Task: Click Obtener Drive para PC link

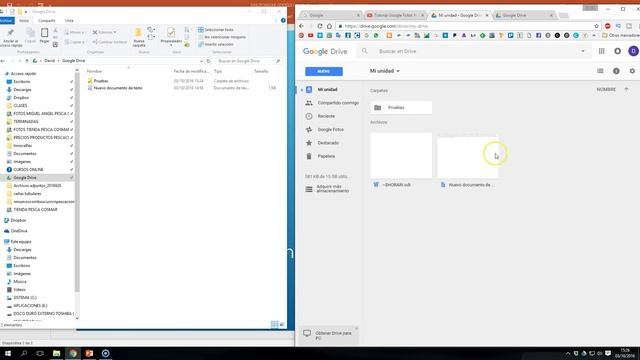Action: pyautogui.click(x=328, y=336)
